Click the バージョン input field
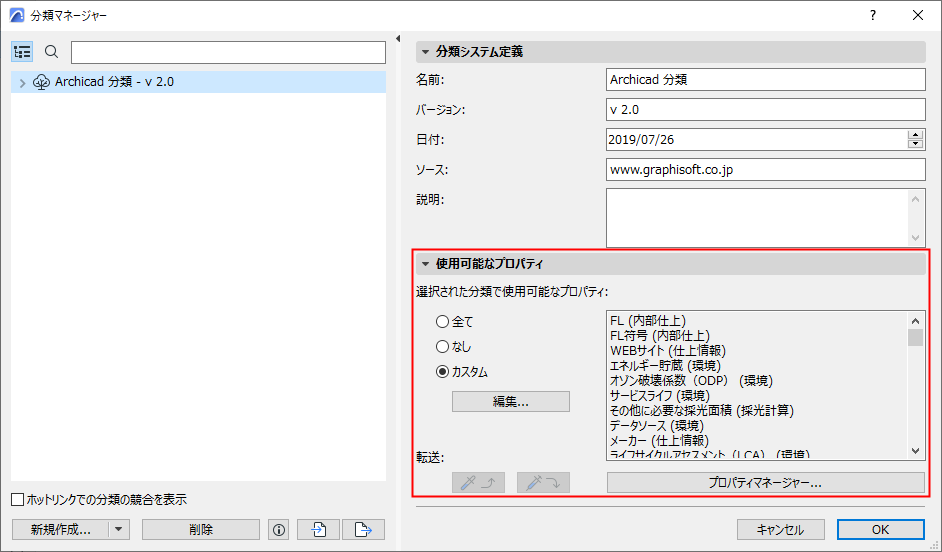The image size is (942, 552). click(765, 109)
